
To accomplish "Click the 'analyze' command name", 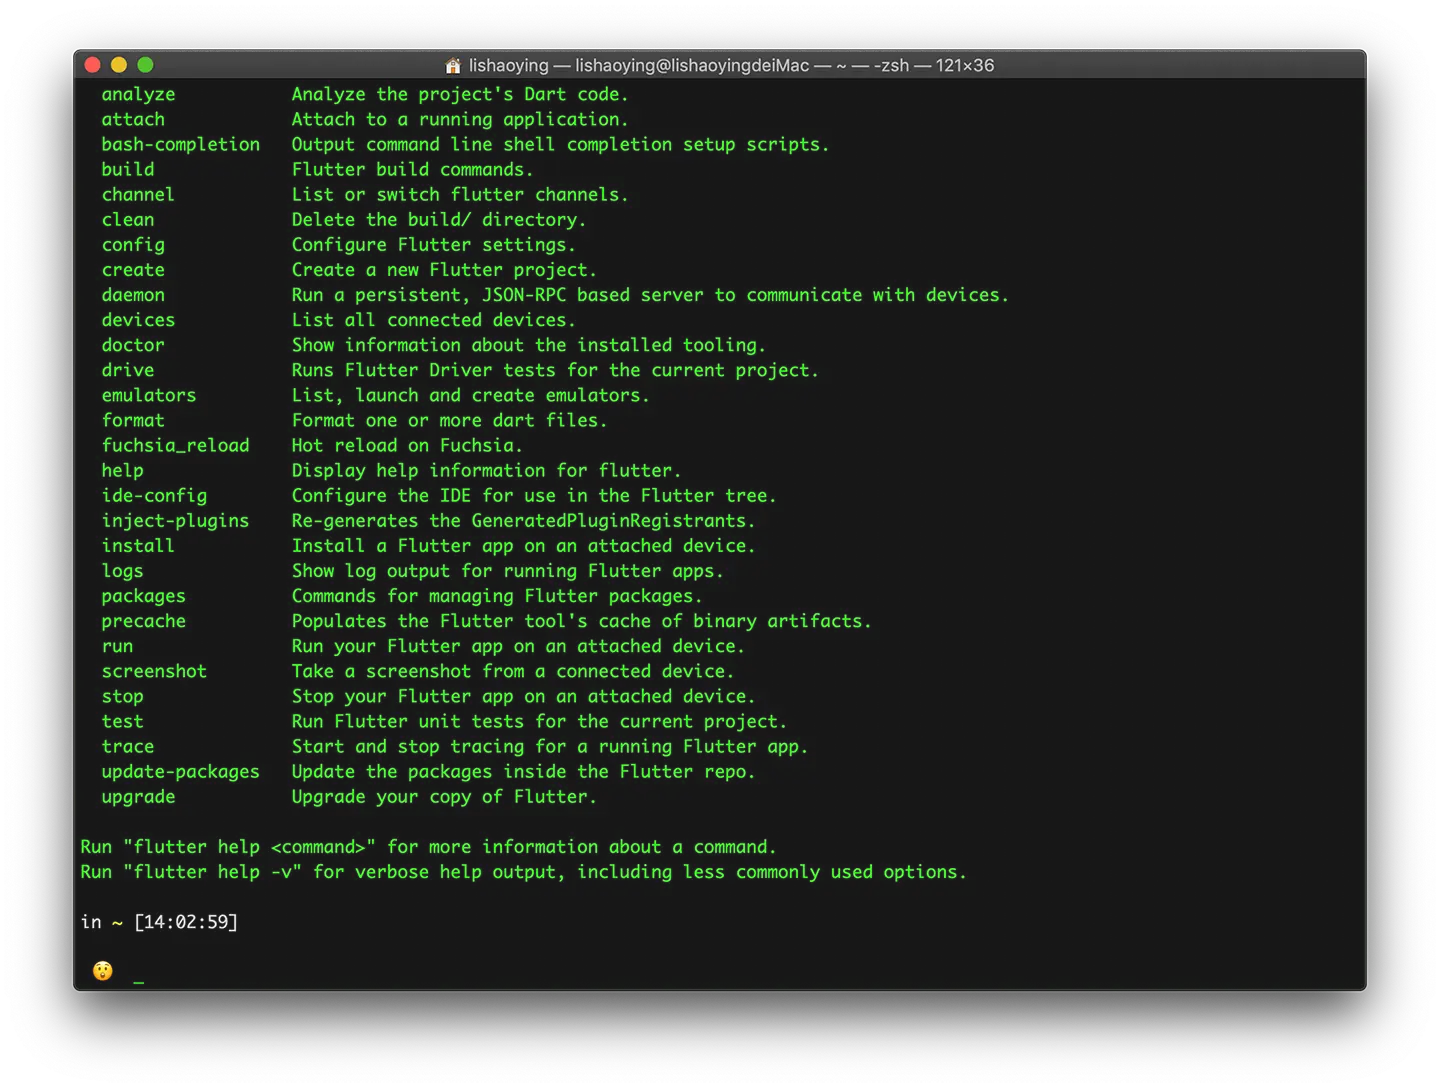I will [x=138, y=94].
